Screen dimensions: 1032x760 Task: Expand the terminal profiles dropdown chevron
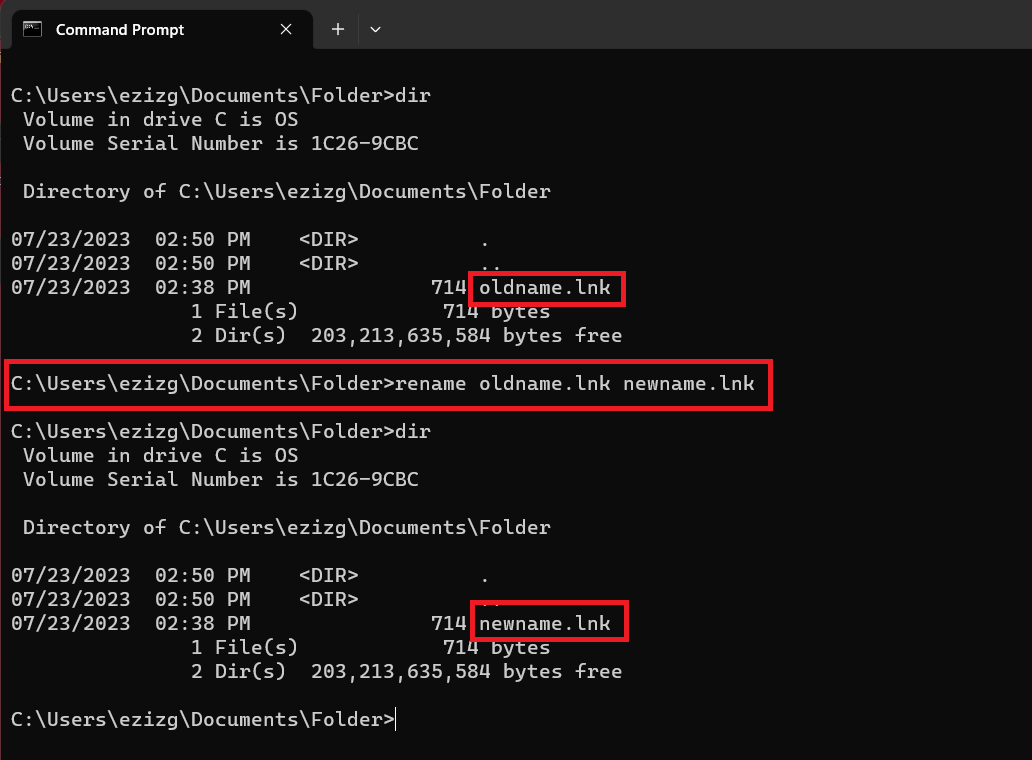coord(376,29)
